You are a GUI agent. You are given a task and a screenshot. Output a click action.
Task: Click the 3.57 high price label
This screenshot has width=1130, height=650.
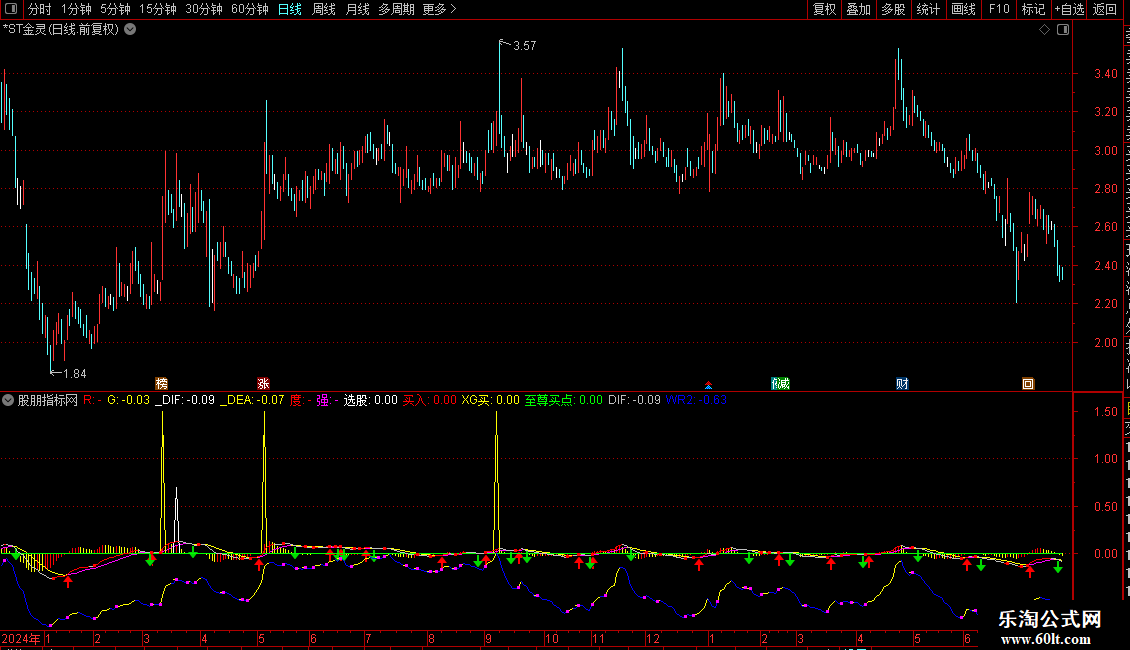pyautogui.click(x=525, y=45)
